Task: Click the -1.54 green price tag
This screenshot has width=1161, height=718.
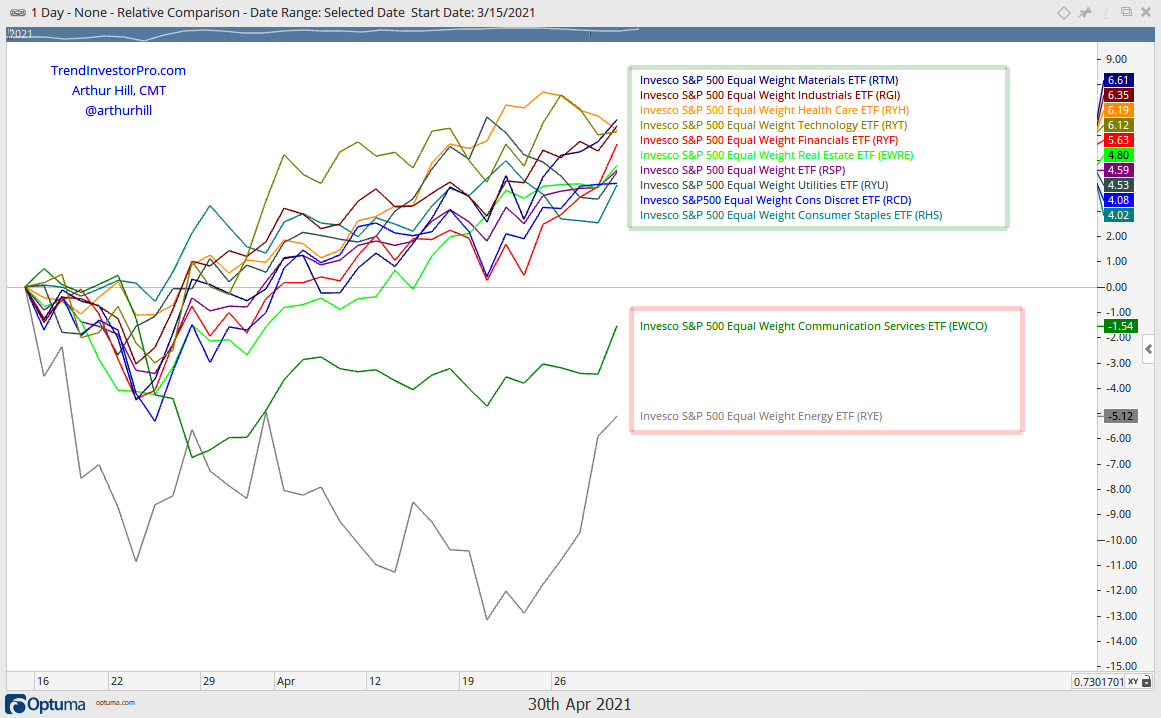Action: tap(1120, 326)
